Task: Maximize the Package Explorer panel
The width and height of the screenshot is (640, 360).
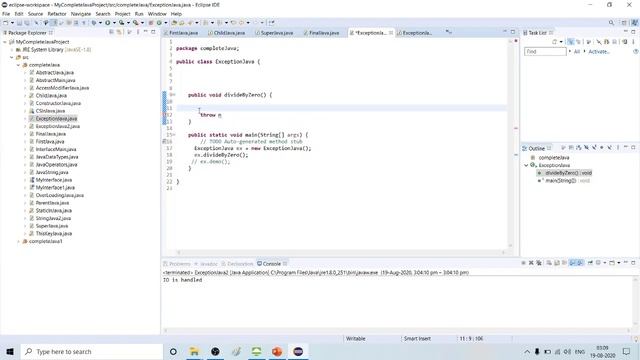Action: point(153,32)
